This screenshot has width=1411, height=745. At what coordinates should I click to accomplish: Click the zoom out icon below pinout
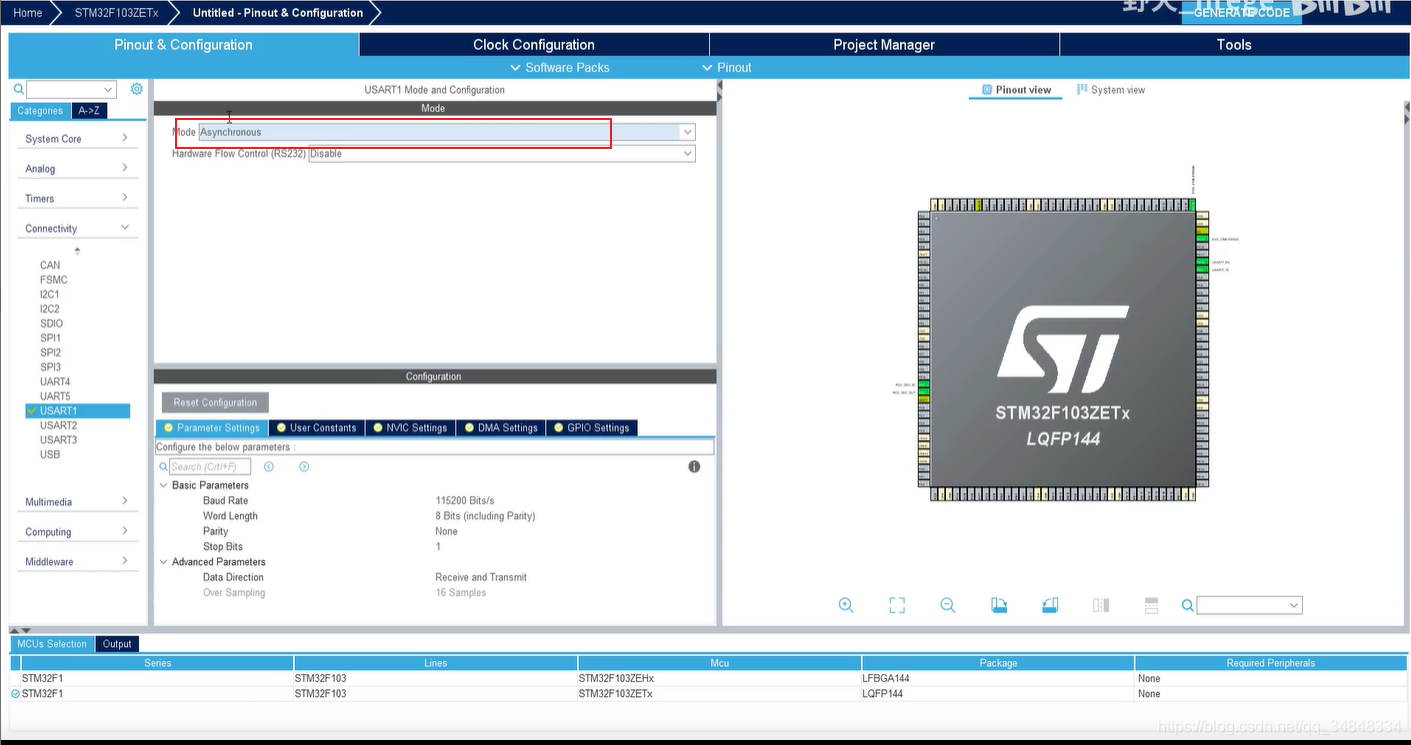coord(948,605)
